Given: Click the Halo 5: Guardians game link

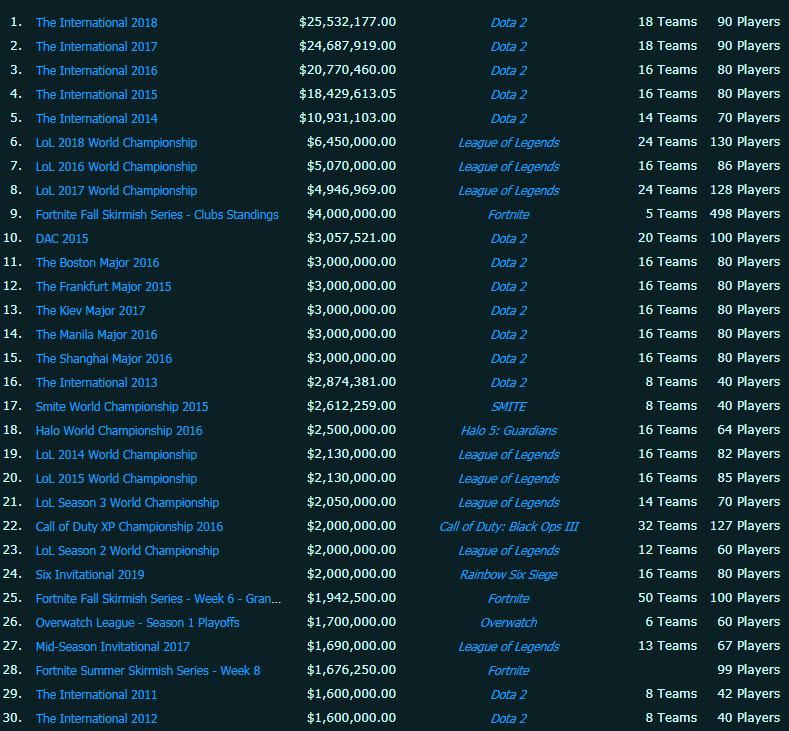Looking at the screenshot, I should tap(509, 431).
